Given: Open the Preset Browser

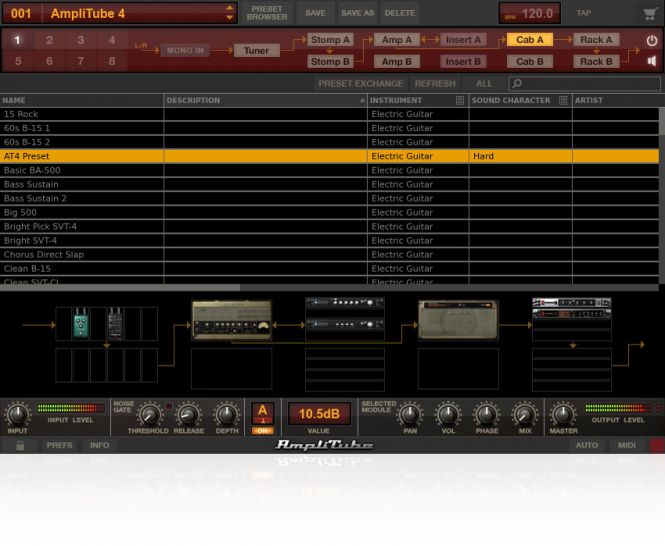Looking at the screenshot, I should (x=267, y=13).
